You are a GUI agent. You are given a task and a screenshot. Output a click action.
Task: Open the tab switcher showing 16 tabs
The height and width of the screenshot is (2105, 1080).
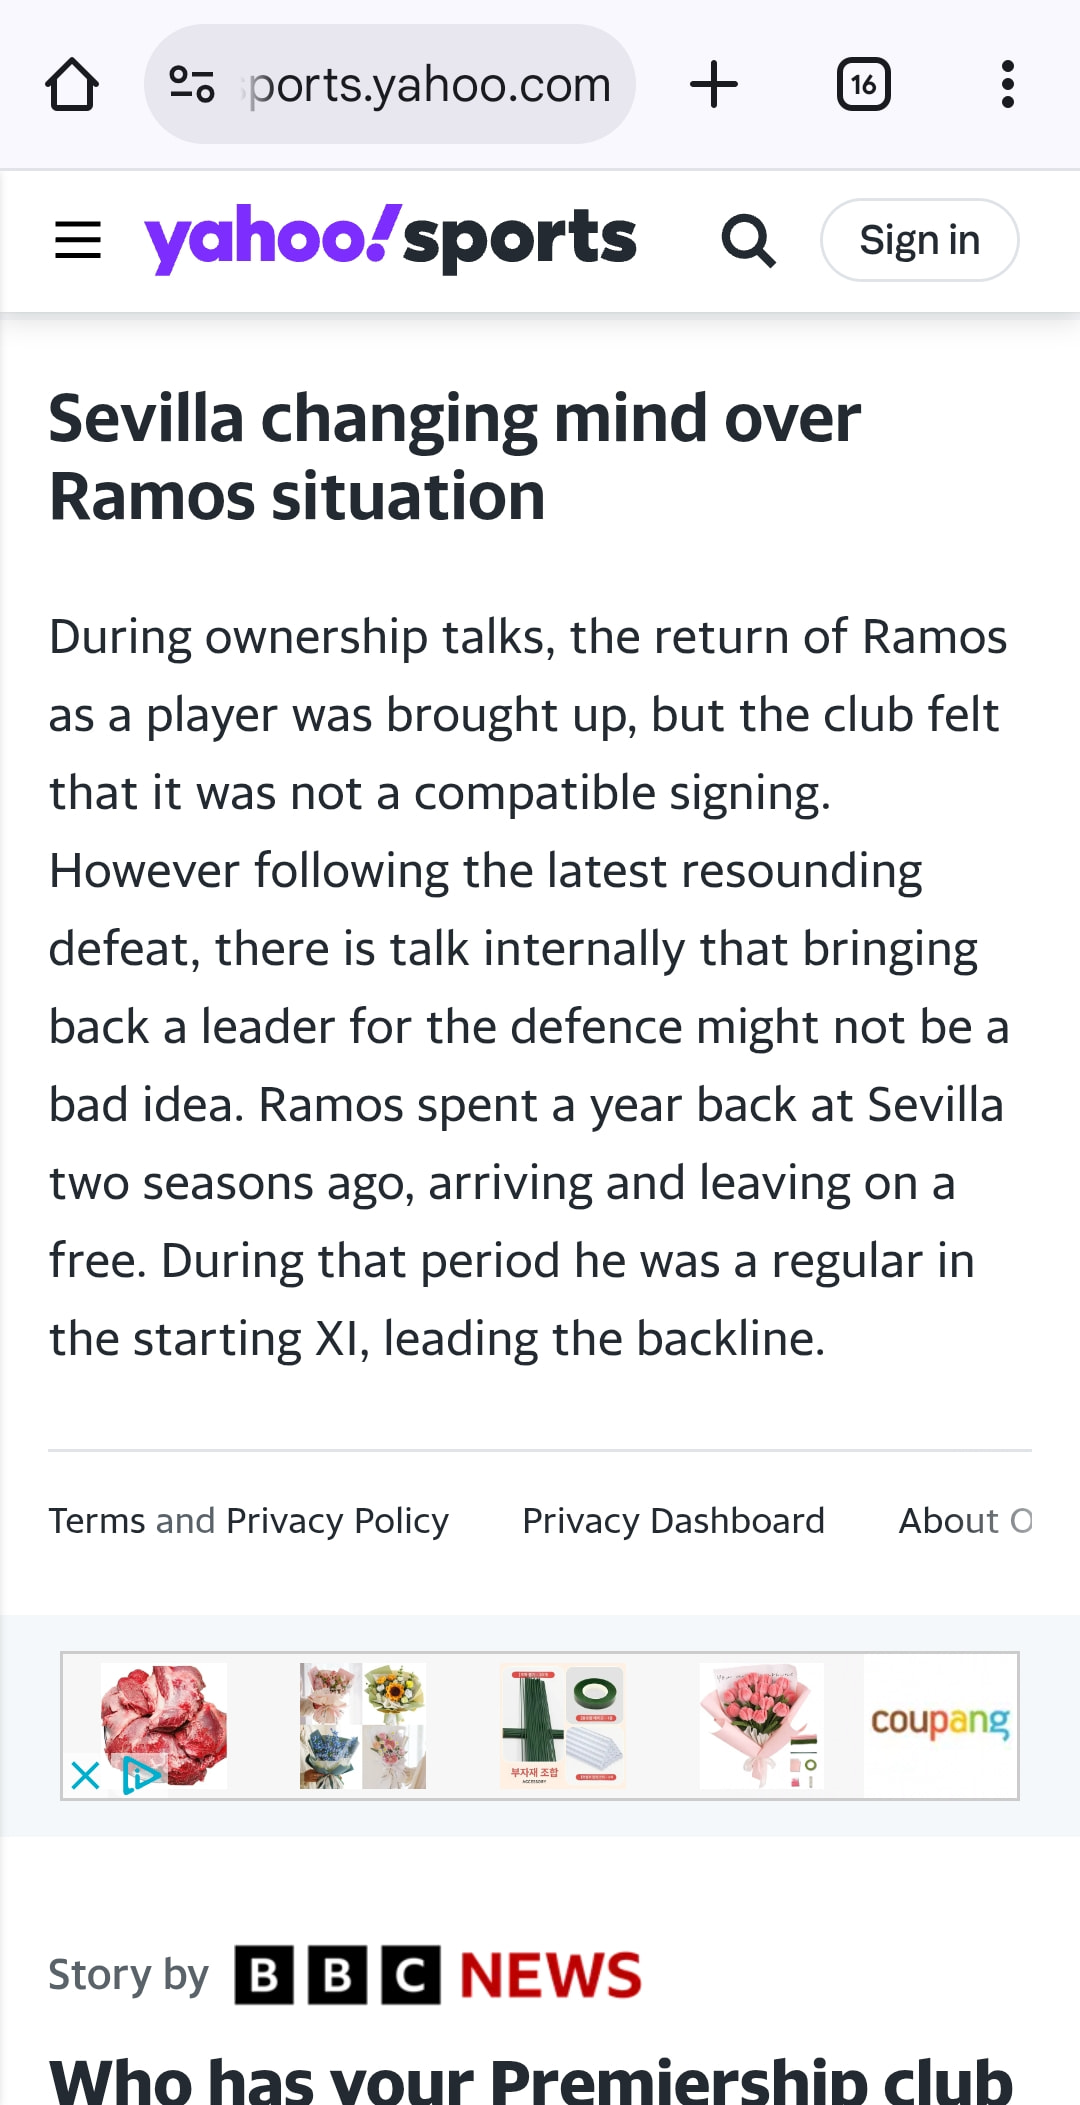[863, 85]
